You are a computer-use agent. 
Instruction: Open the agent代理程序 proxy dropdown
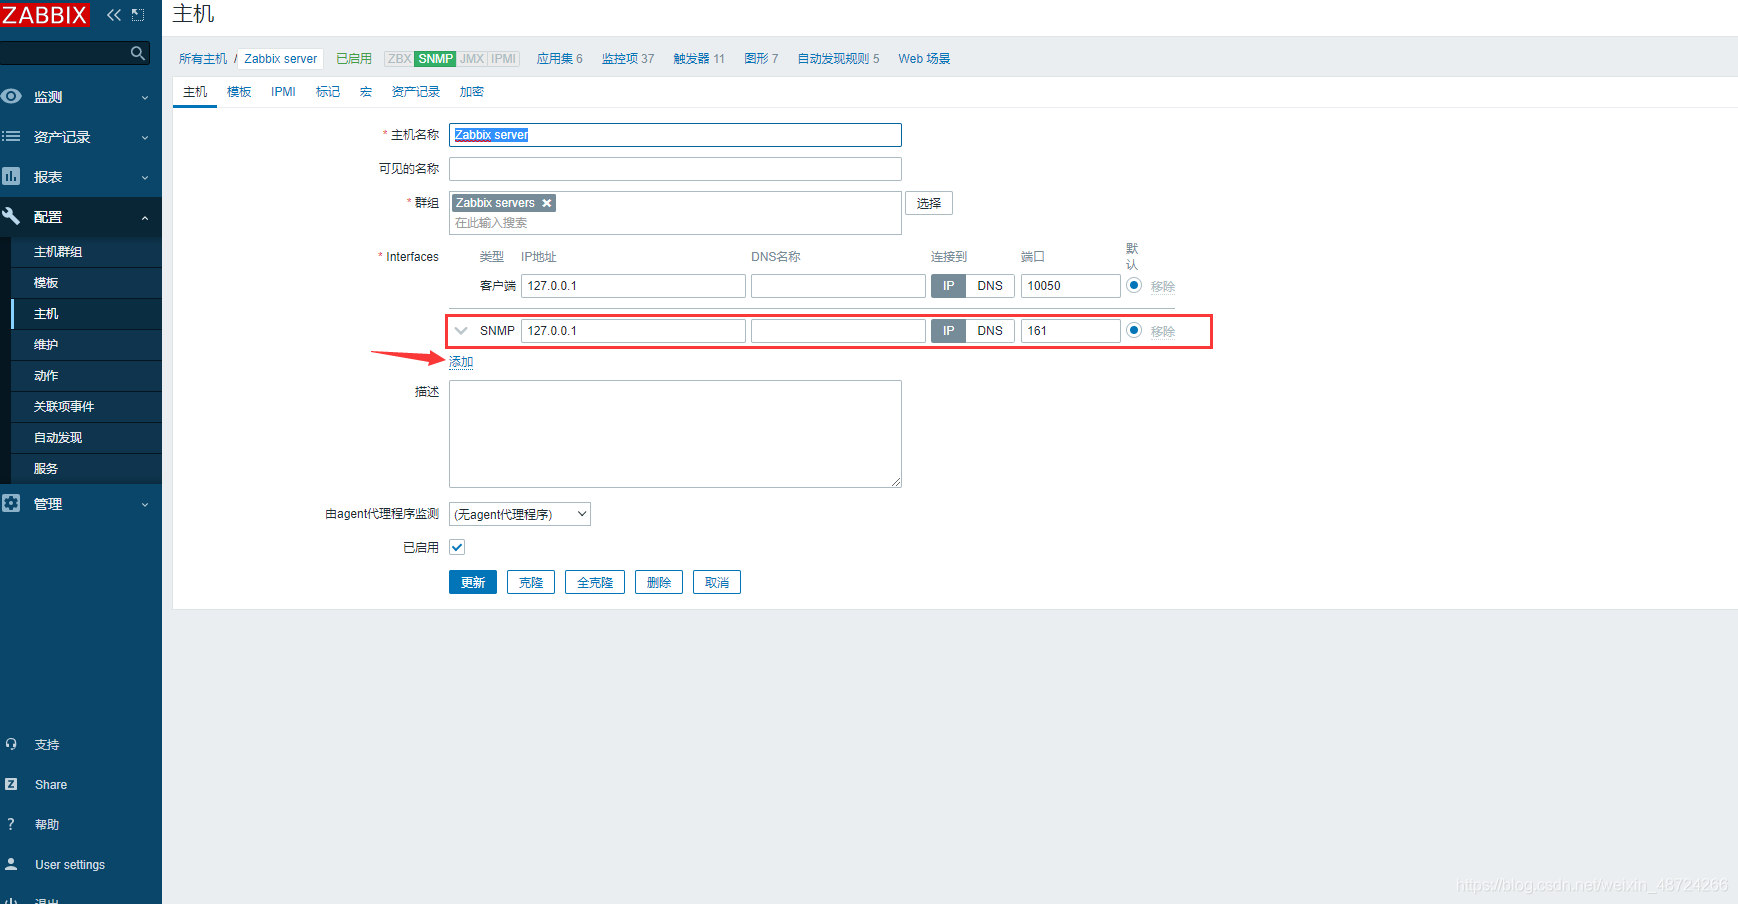[520, 514]
